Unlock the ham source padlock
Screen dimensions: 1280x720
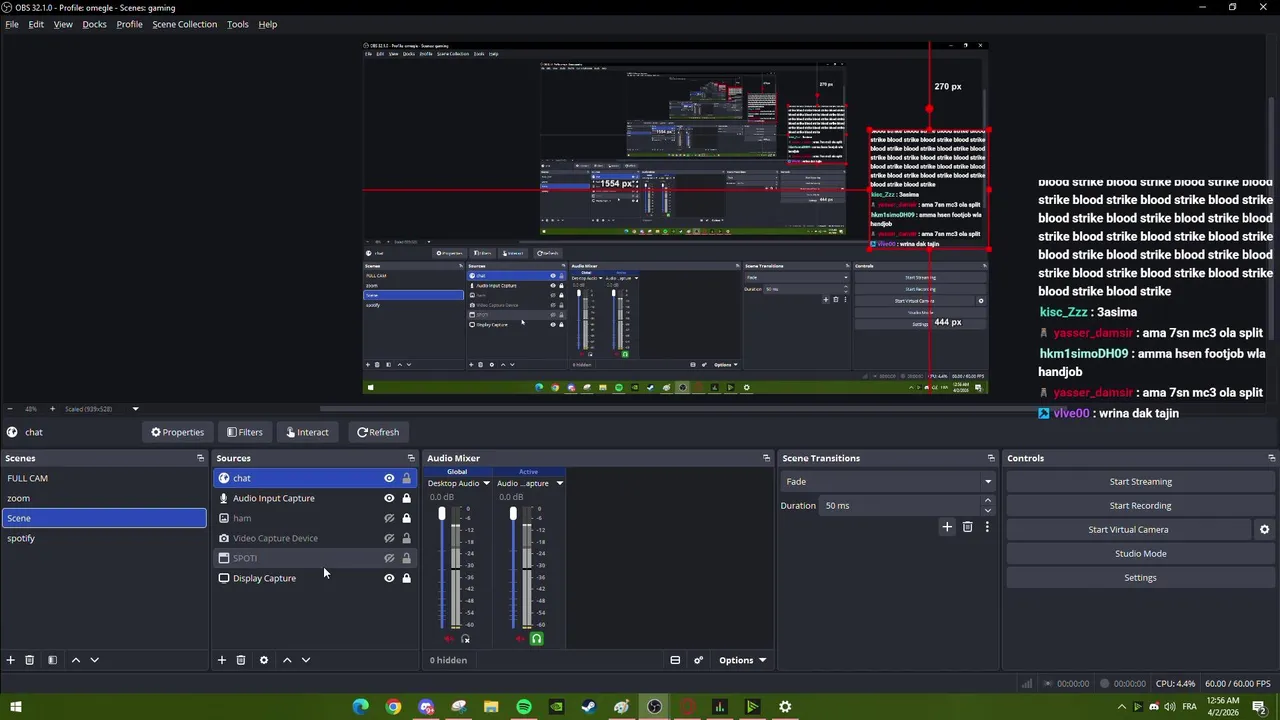coord(406,518)
